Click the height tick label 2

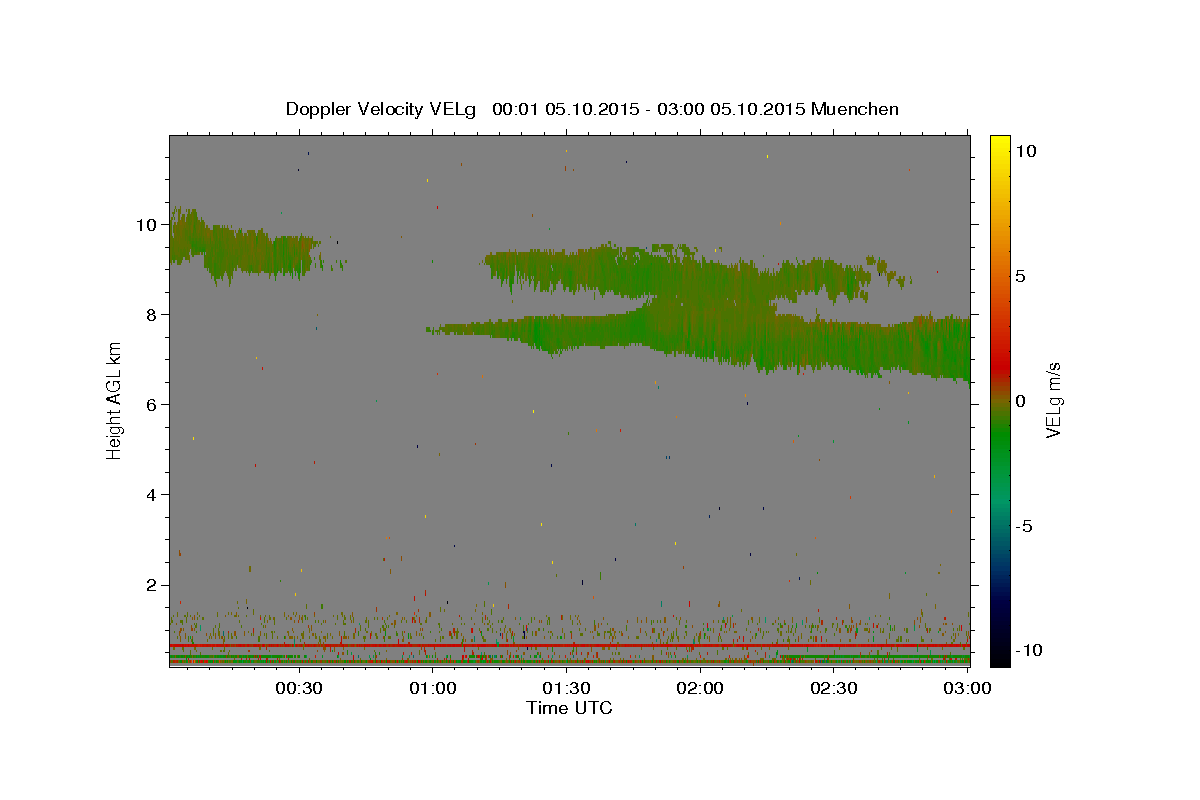pos(152,585)
